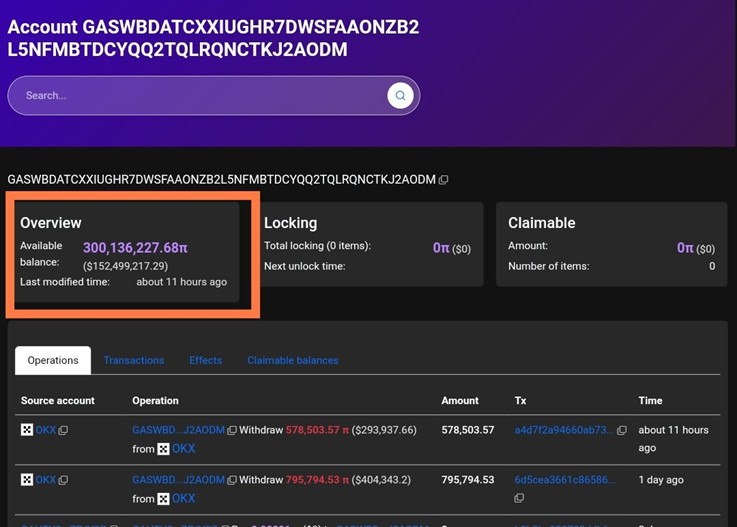Viewport: 737px width, 527px height.
Task: Copy transaction hash a4d7f2a94660ab73
Action: 621,430
